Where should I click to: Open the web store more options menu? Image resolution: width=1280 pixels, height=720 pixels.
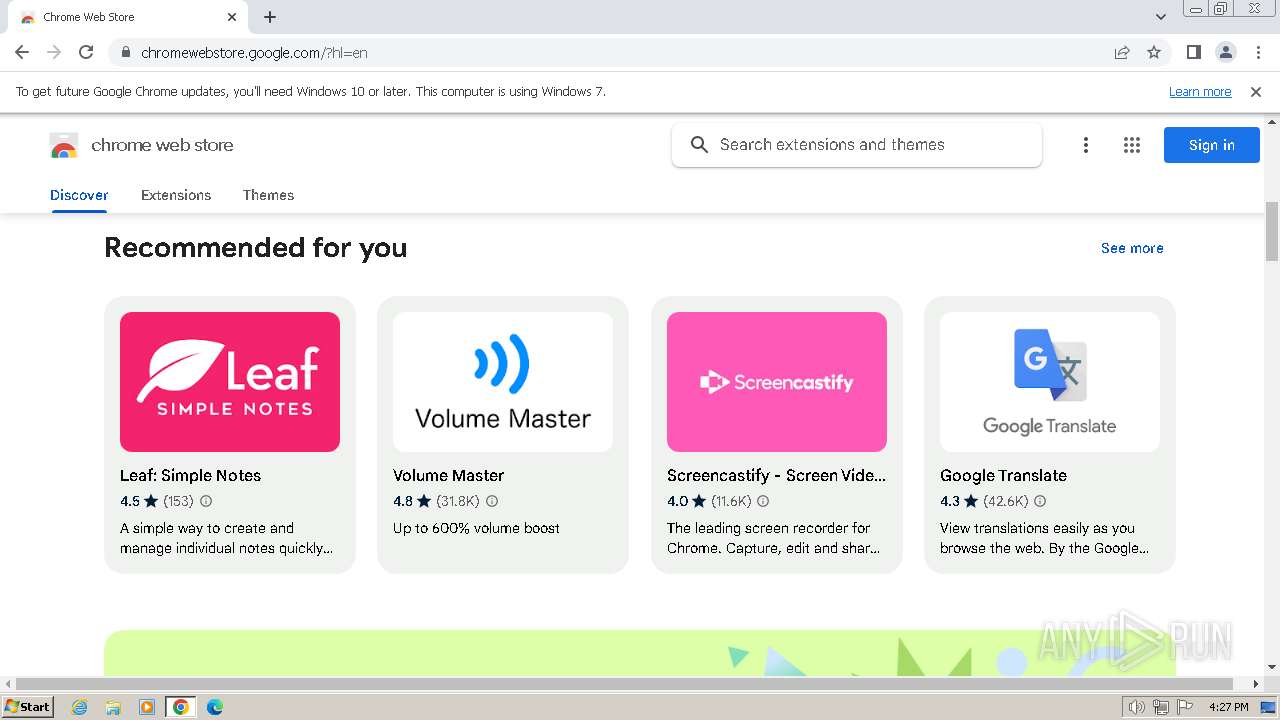click(x=1085, y=145)
